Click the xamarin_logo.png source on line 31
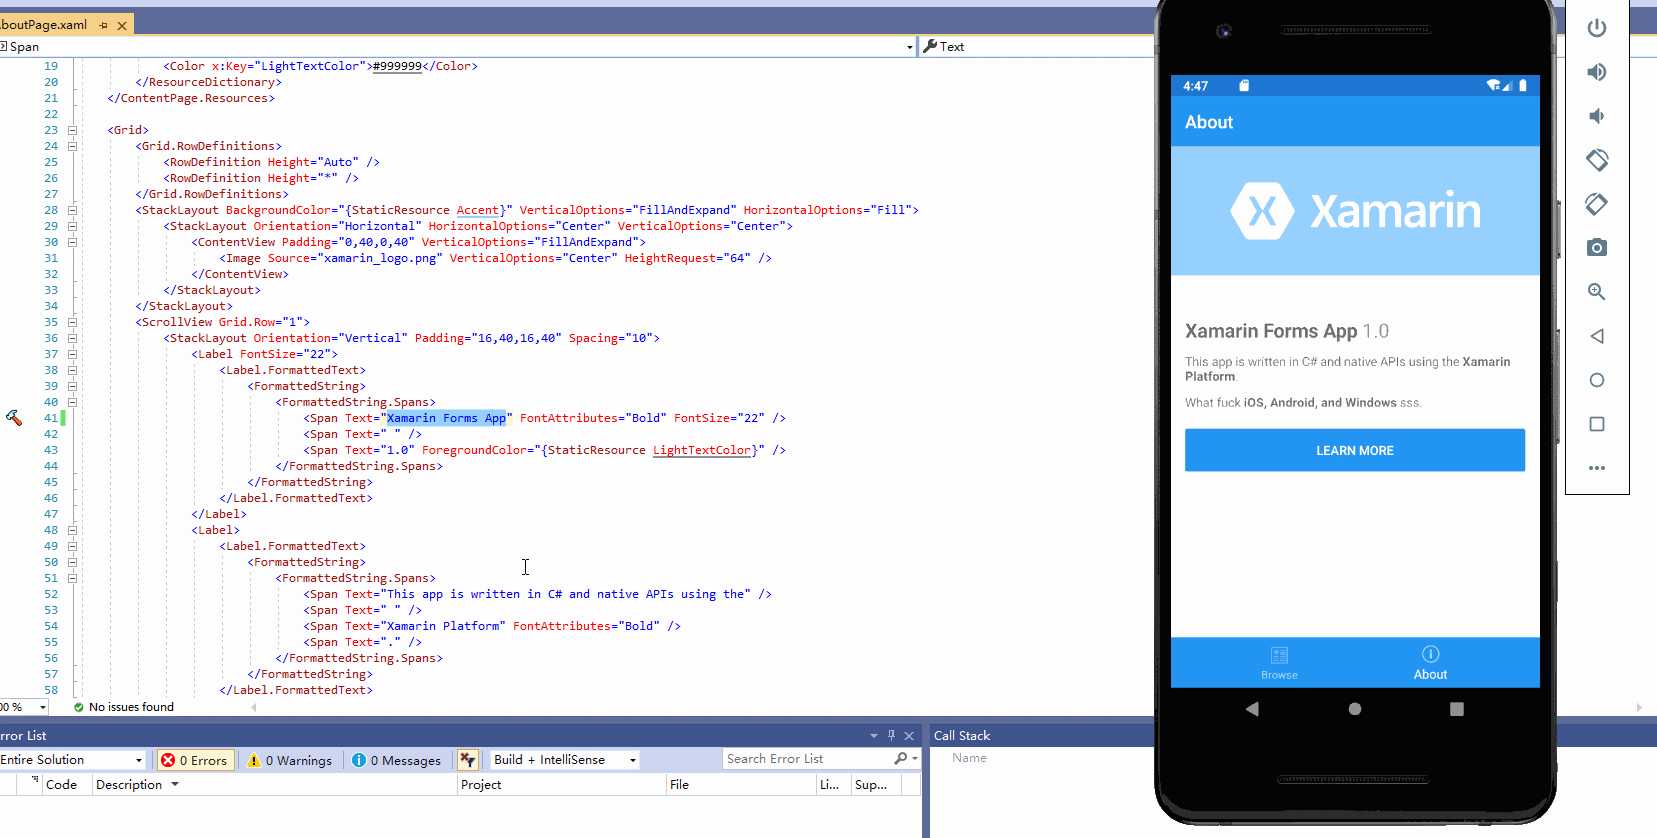1657x838 pixels. coord(380,258)
